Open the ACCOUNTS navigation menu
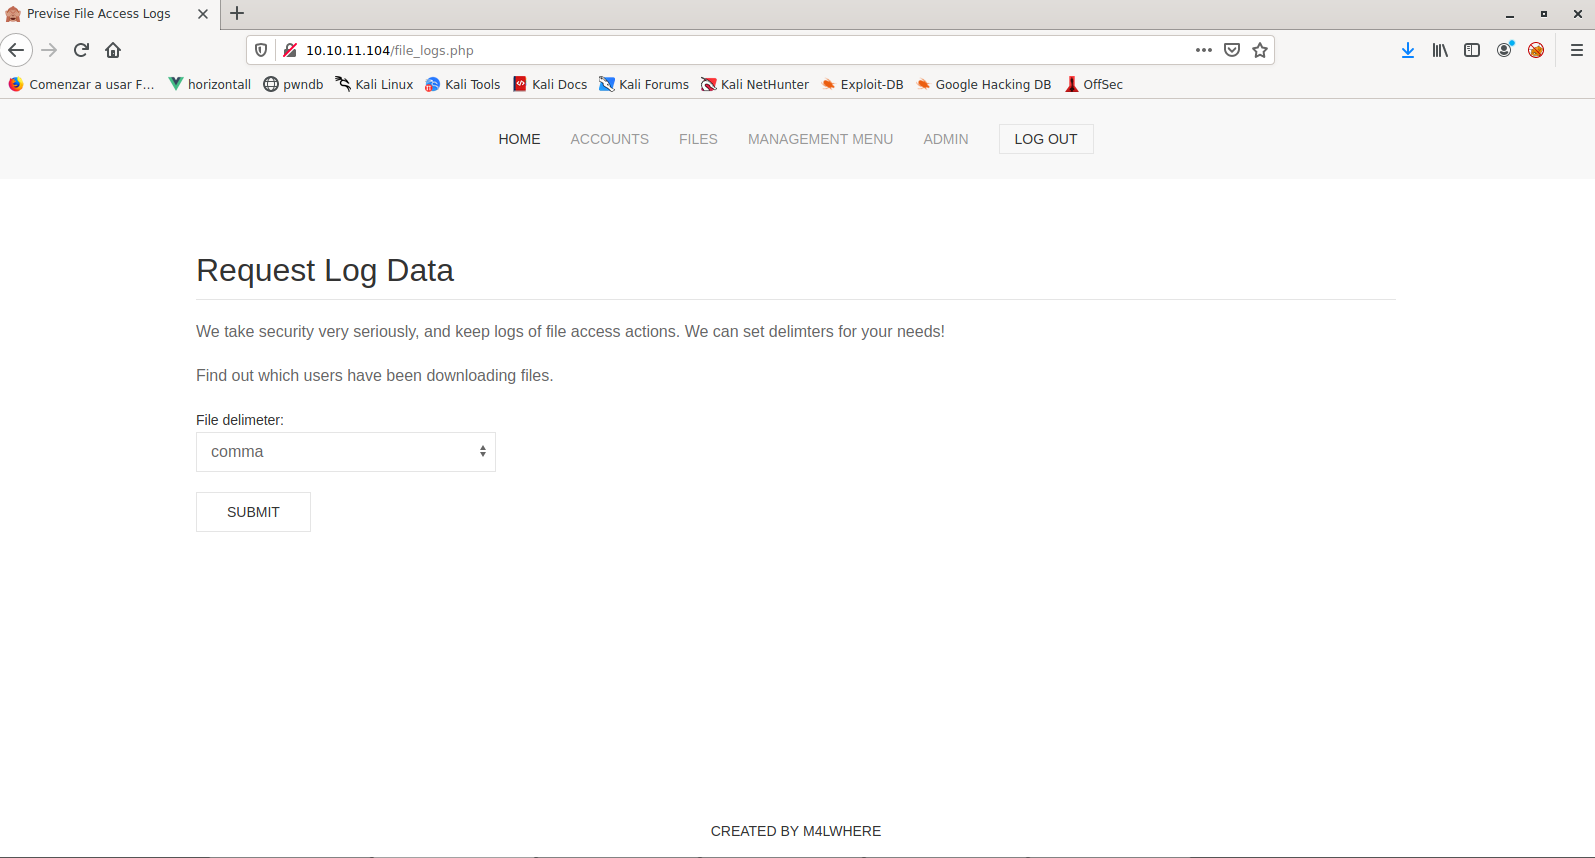This screenshot has width=1595, height=858. (609, 139)
